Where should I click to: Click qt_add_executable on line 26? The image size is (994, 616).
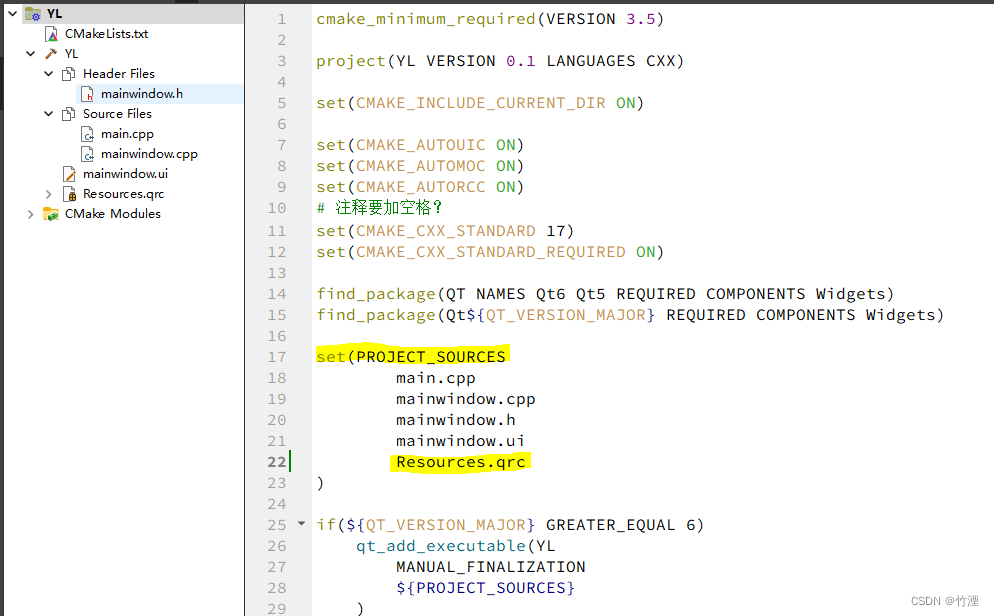tap(441, 546)
